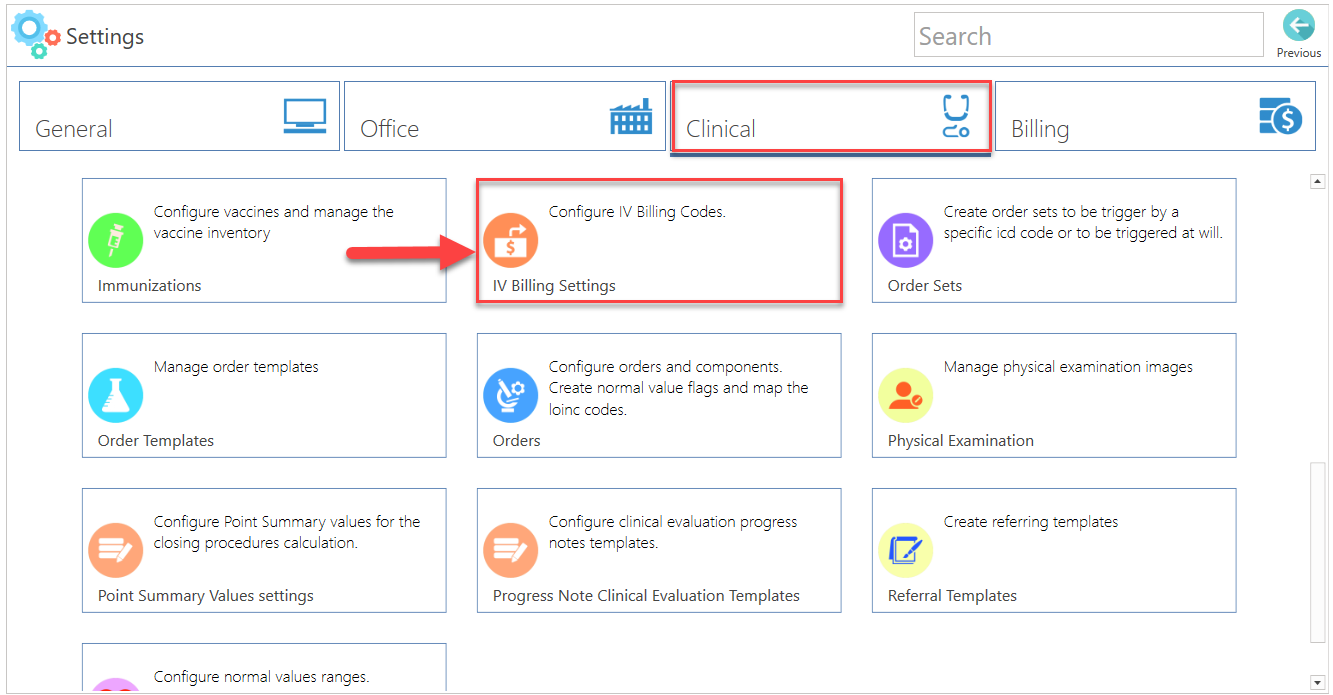Switch to the General tab
Viewport: 1333px width, 695px height.
pos(179,116)
